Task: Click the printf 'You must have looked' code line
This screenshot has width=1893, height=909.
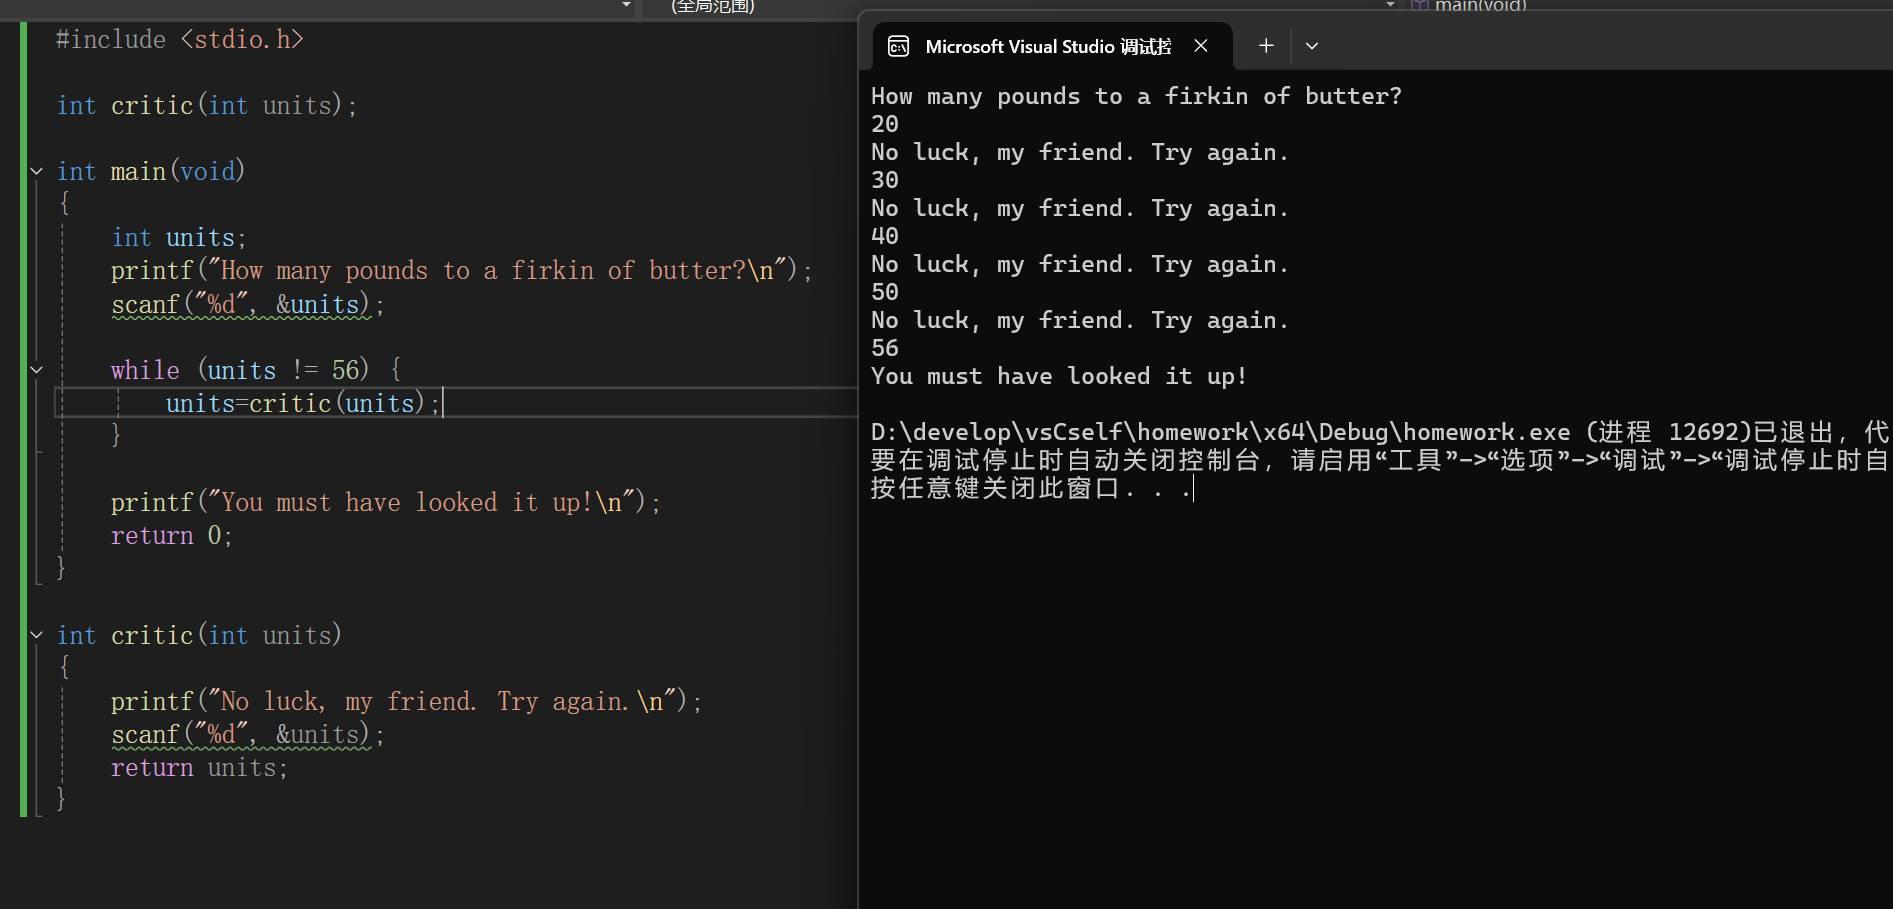Action: click(385, 502)
